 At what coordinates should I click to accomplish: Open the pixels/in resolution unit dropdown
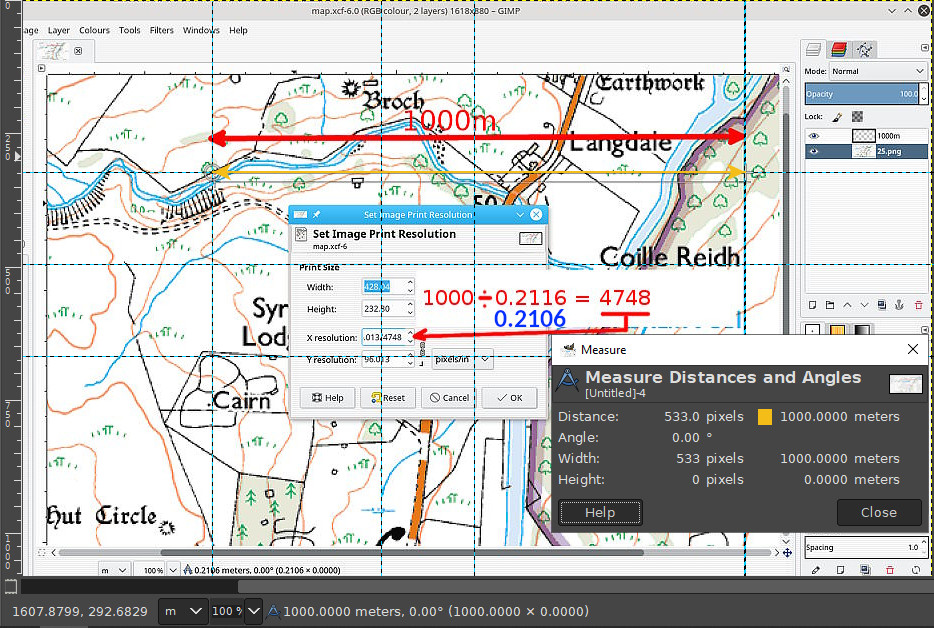click(x=468, y=359)
